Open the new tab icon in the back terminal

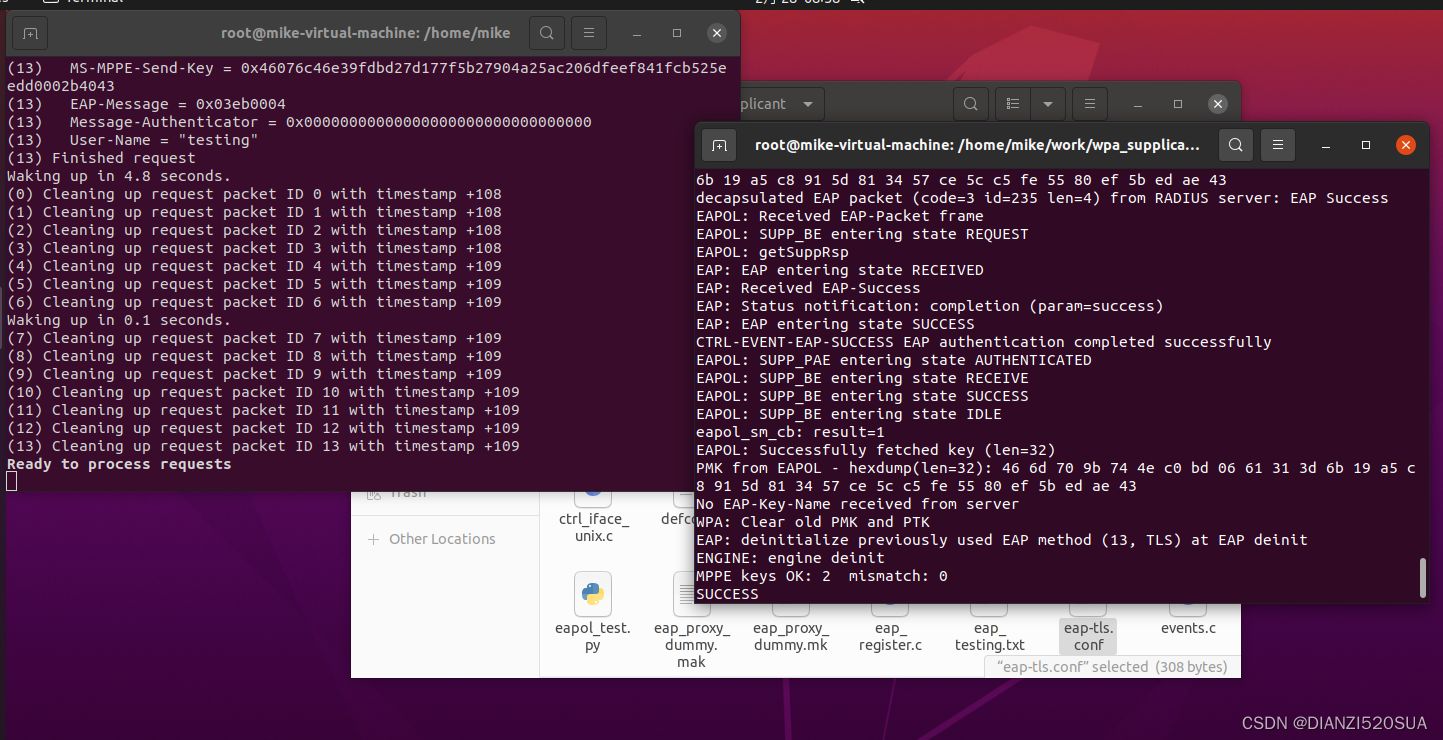(29, 32)
